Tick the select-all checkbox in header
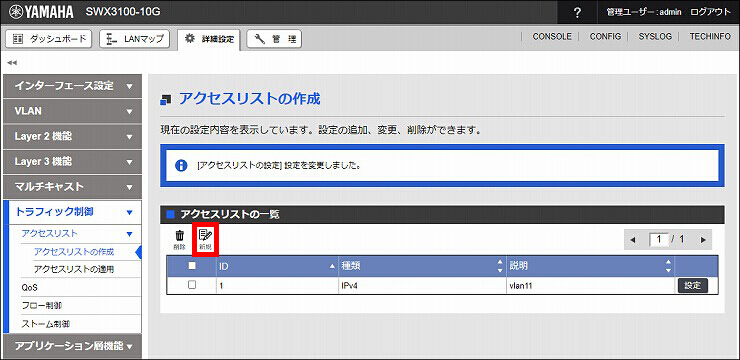This screenshot has width=740, height=360. tap(192, 266)
